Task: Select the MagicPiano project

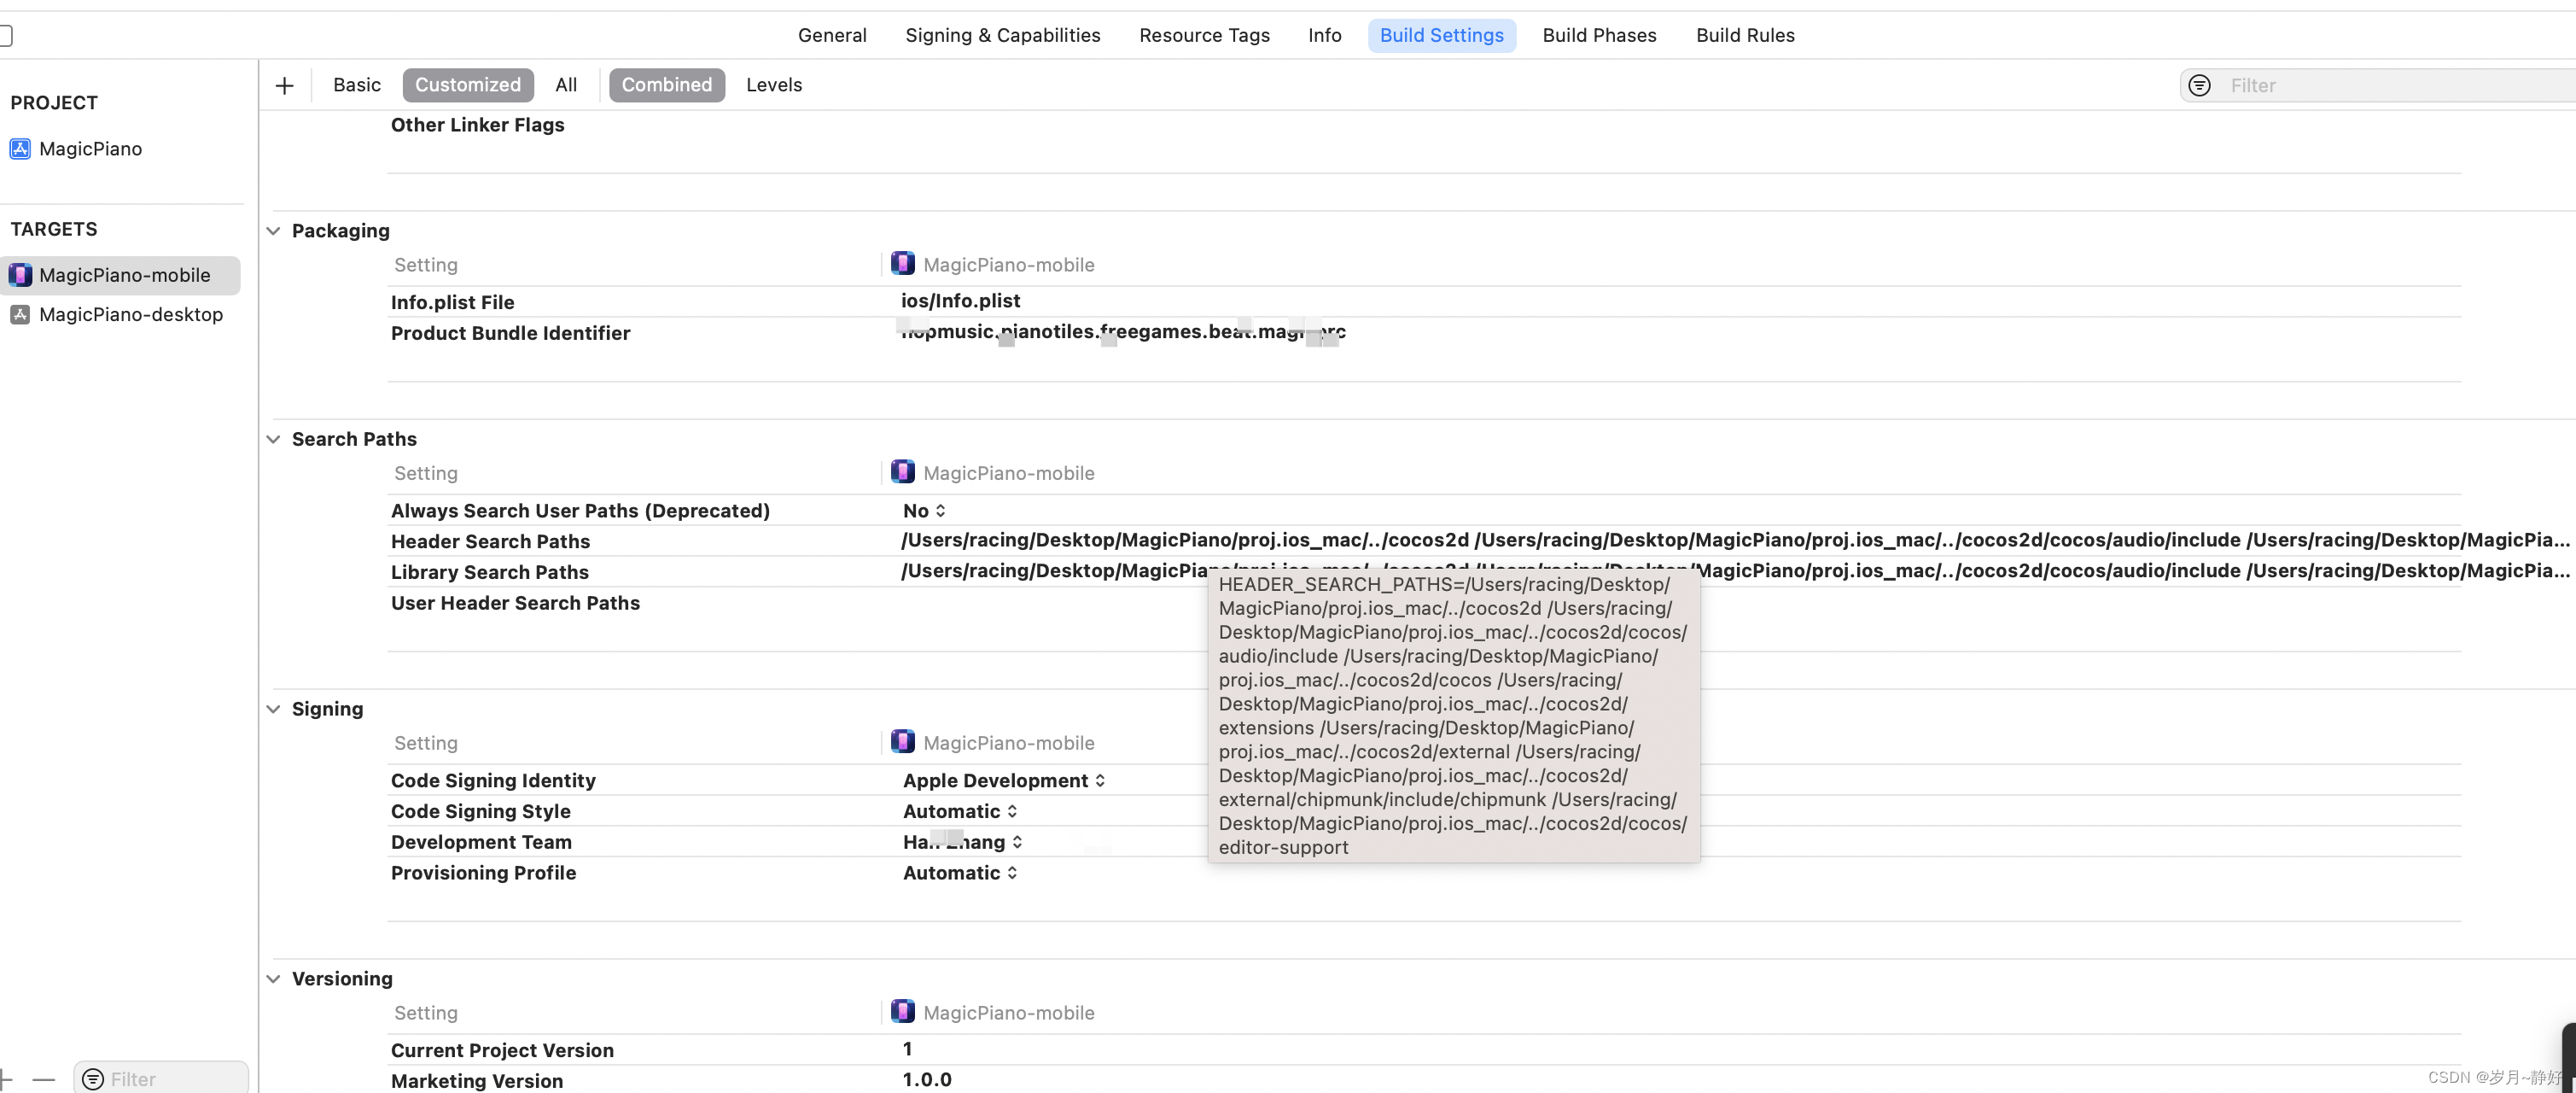Action: (90, 149)
